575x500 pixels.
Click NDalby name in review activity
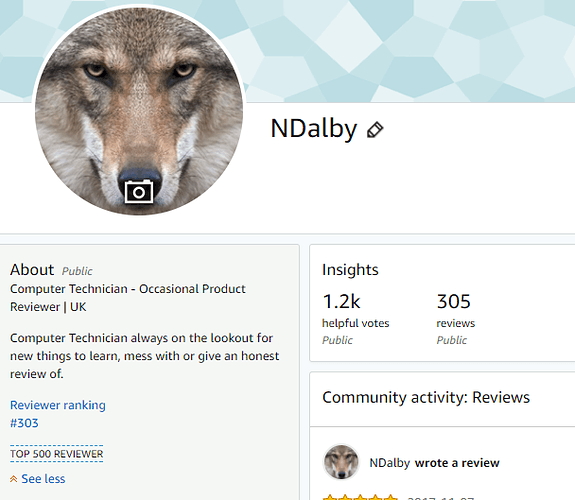pyautogui.click(x=389, y=463)
